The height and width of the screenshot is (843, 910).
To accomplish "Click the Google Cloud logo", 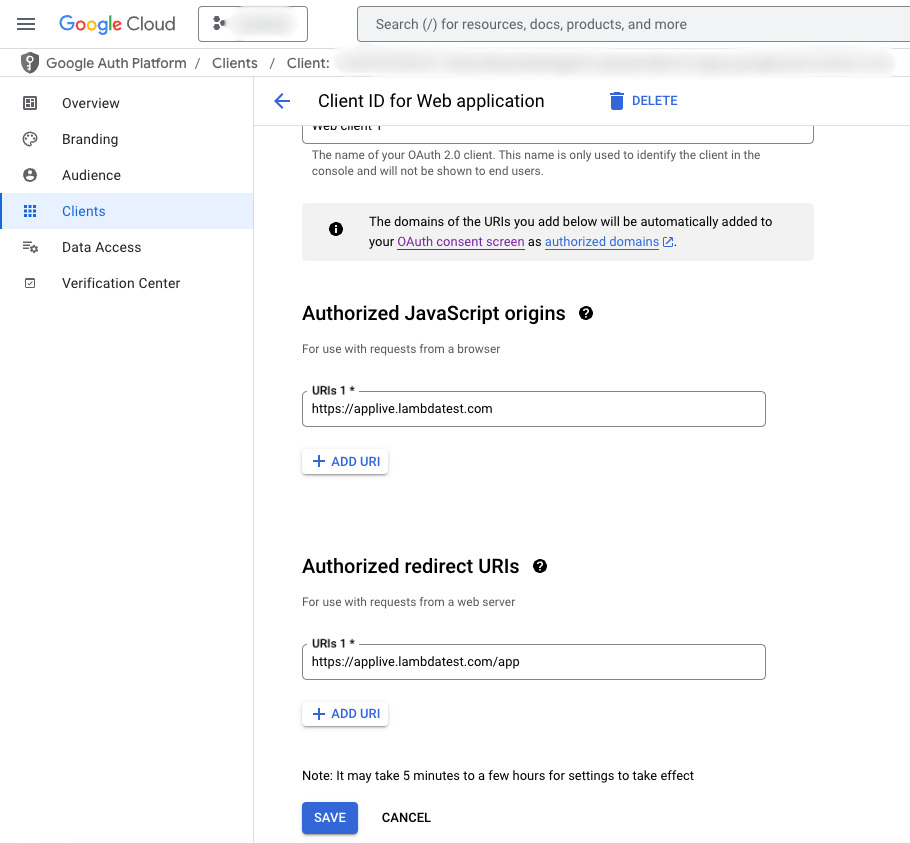I will coord(117,24).
